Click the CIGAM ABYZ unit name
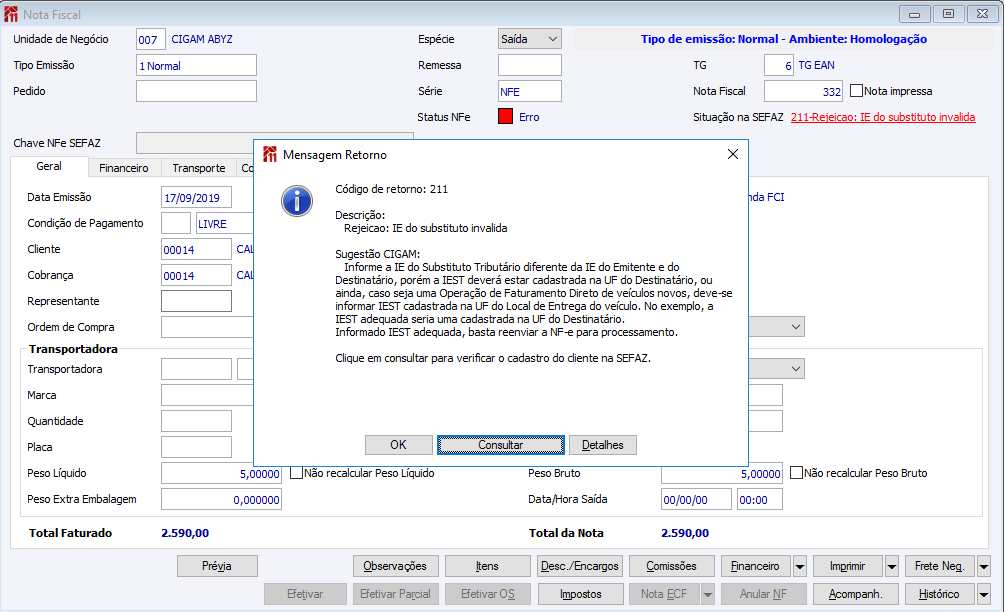The height and width of the screenshot is (612, 1004). [x=202, y=39]
